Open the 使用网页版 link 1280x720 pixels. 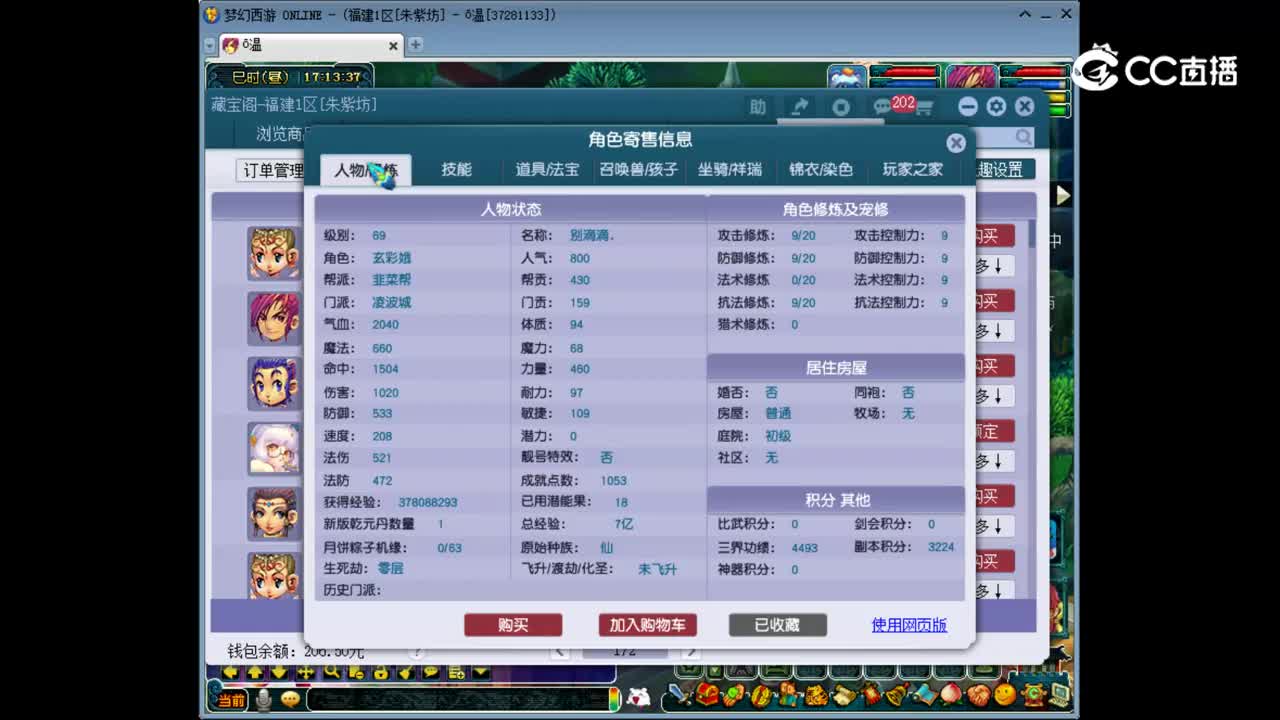click(x=909, y=625)
